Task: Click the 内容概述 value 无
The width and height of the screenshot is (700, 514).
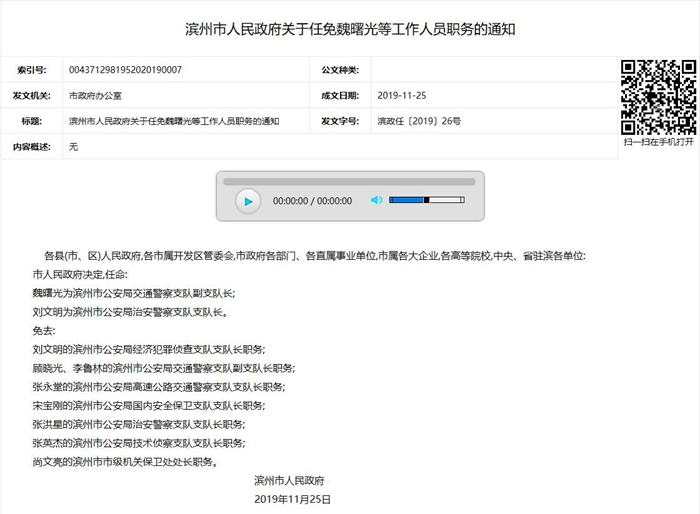Action: (73, 147)
